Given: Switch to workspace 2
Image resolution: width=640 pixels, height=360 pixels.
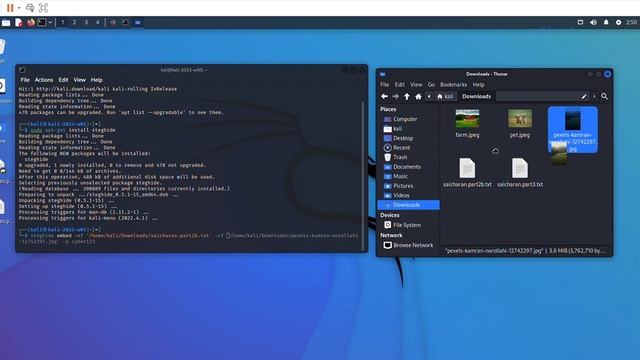Looking at the screenshot, I should tap(74, 22).
